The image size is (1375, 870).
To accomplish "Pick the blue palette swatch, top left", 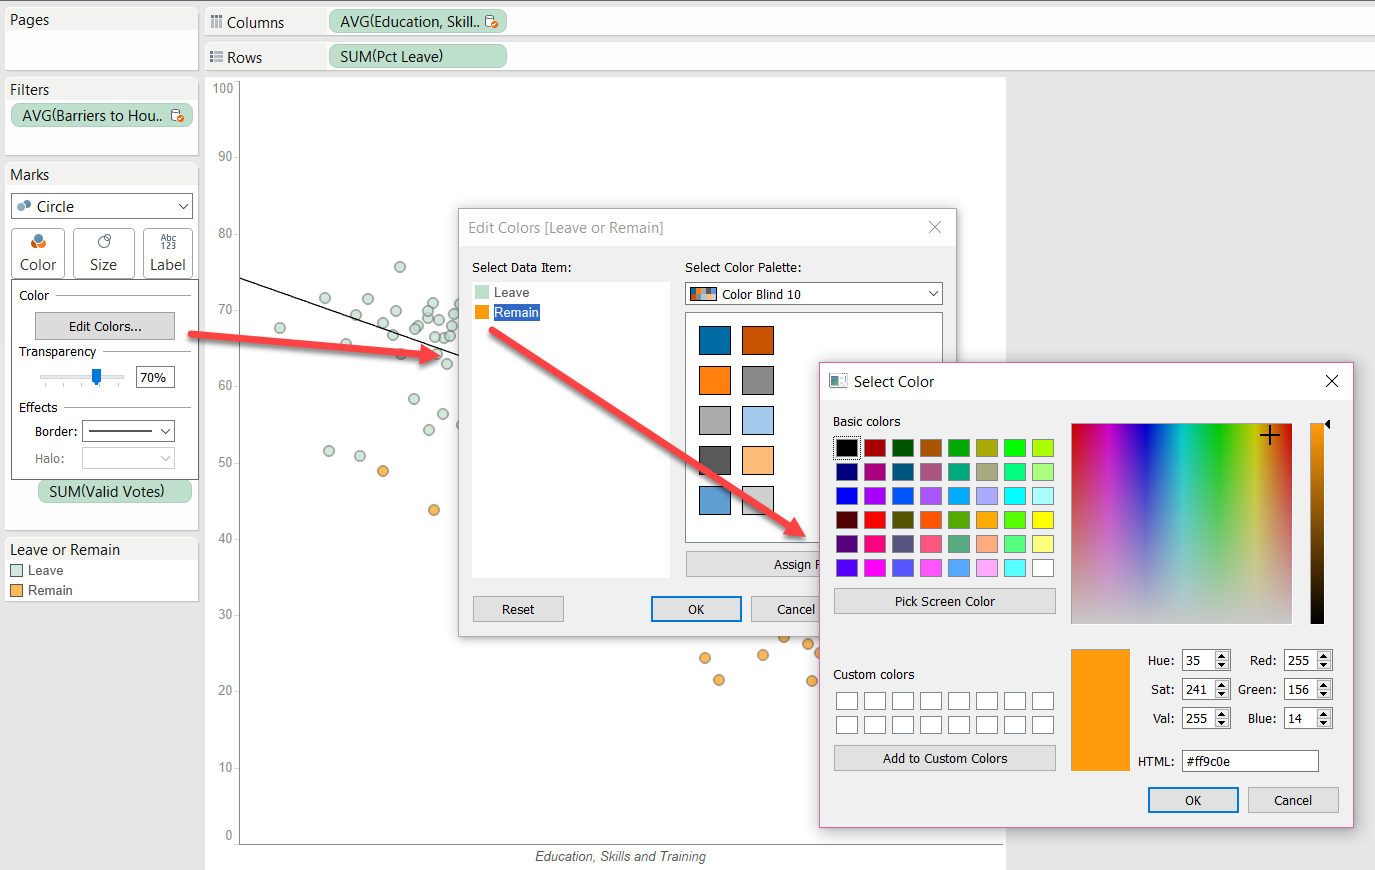I will (715, 340).
